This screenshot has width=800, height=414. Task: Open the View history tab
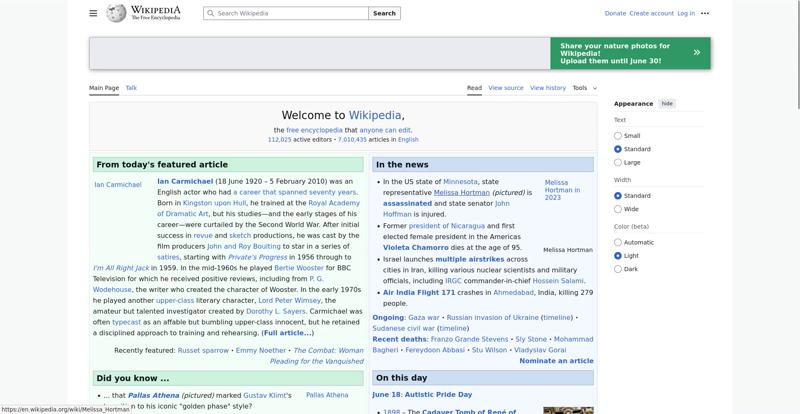548,88
